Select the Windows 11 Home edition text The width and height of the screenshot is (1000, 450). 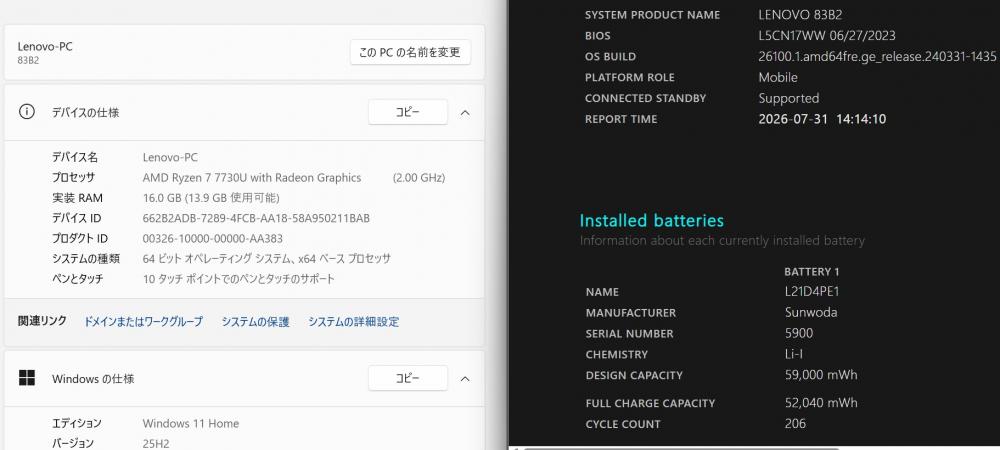tap(191, 423)
